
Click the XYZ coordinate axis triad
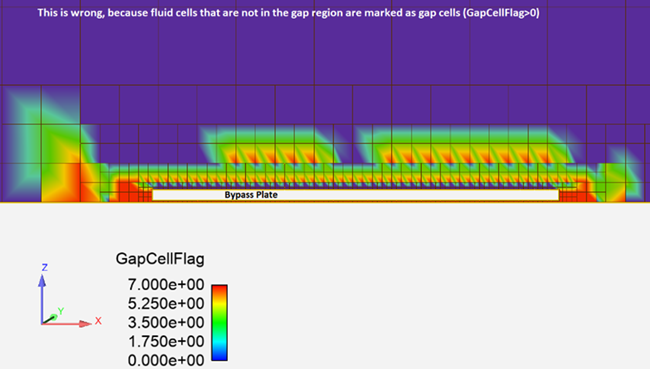tap(69, 295)
